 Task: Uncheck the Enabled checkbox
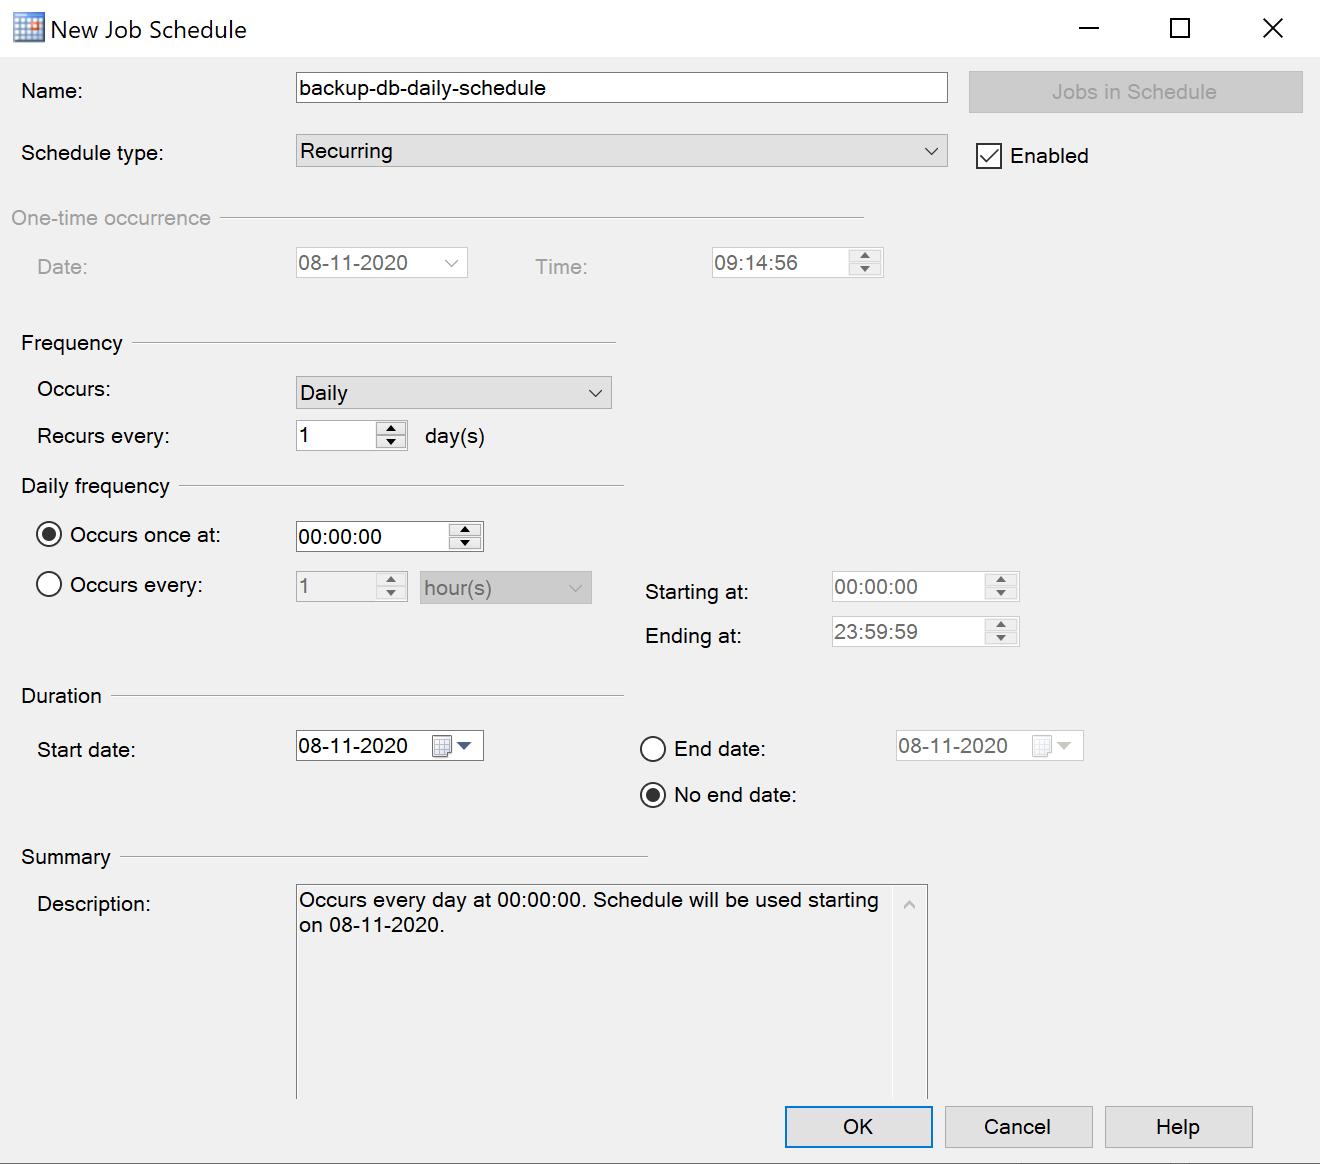coord(989,156)
